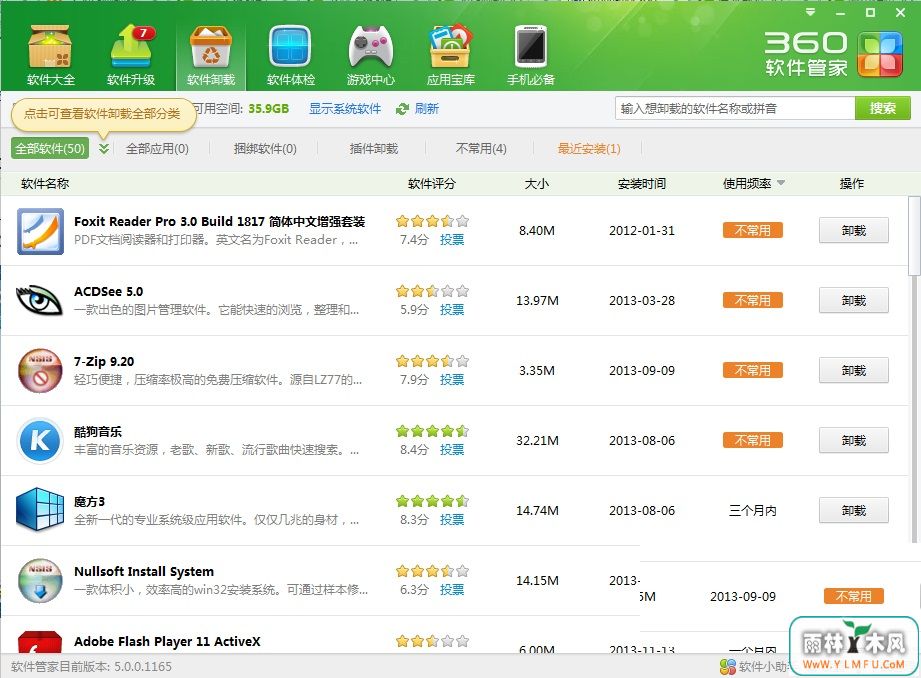The width and height of the screenshot is (921, 678).
Task: Click the 刷新 refresh link
Action: [426, 109]
